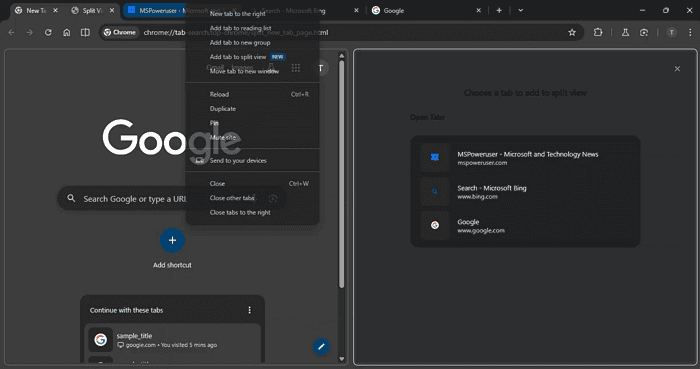The image size is (700, 369).
Task: Choose Close in the tab context menu
Action: [x=252, y=183]
